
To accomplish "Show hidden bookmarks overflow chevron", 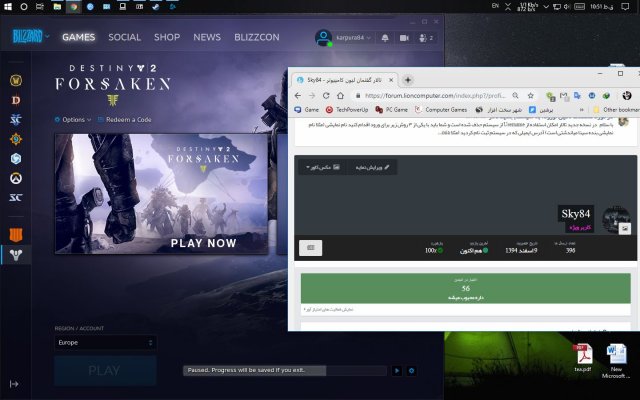I will [582, 110].
